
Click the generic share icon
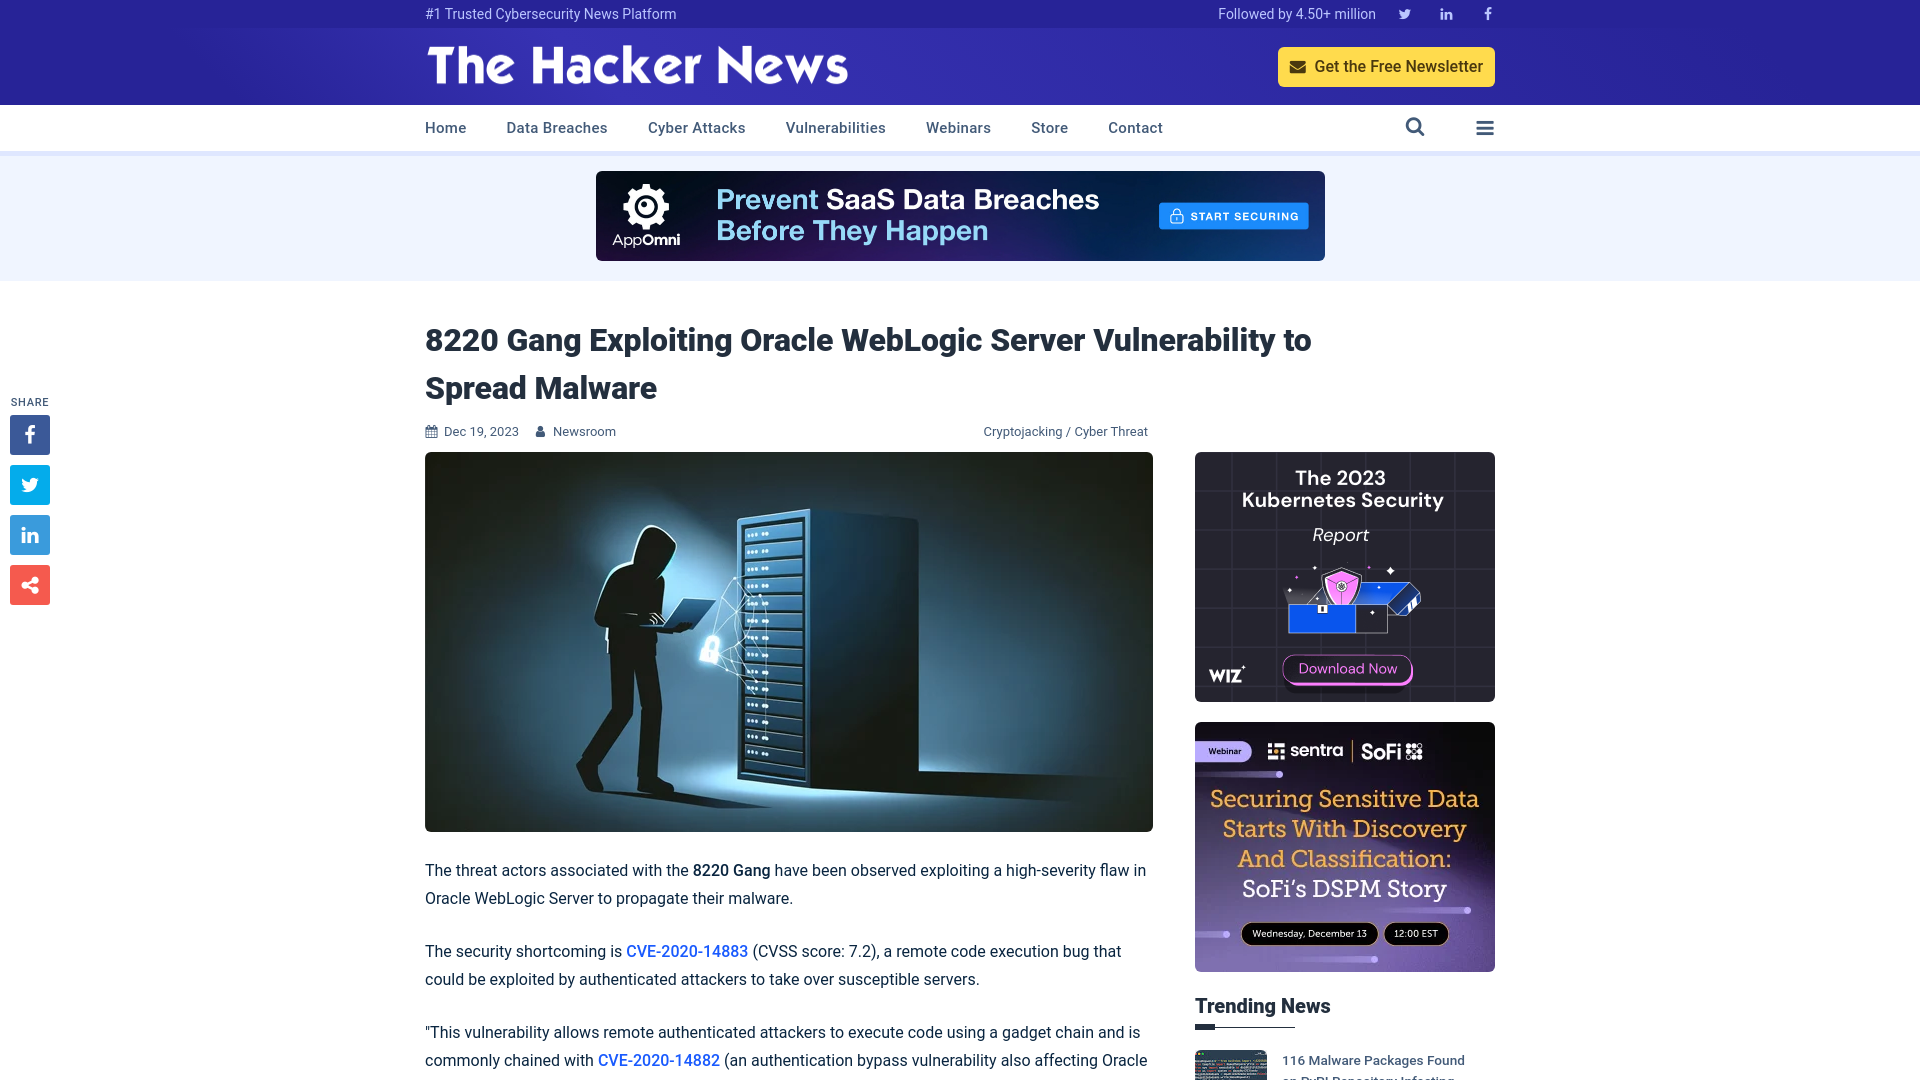29,584
